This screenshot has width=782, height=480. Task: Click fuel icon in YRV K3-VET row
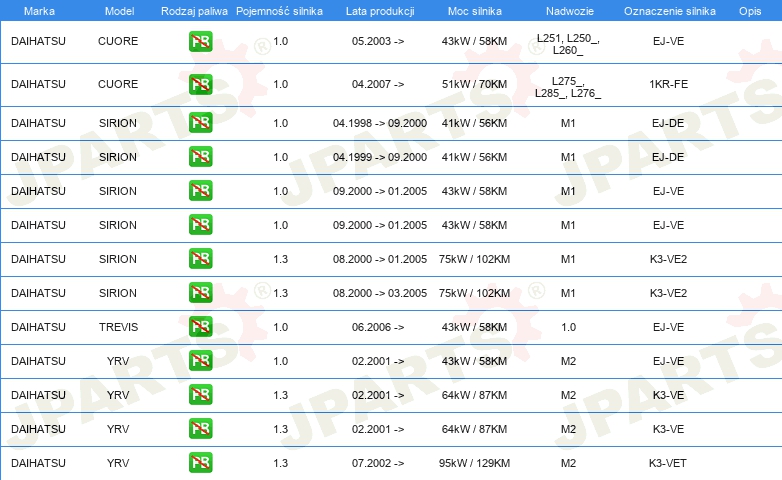200,463
